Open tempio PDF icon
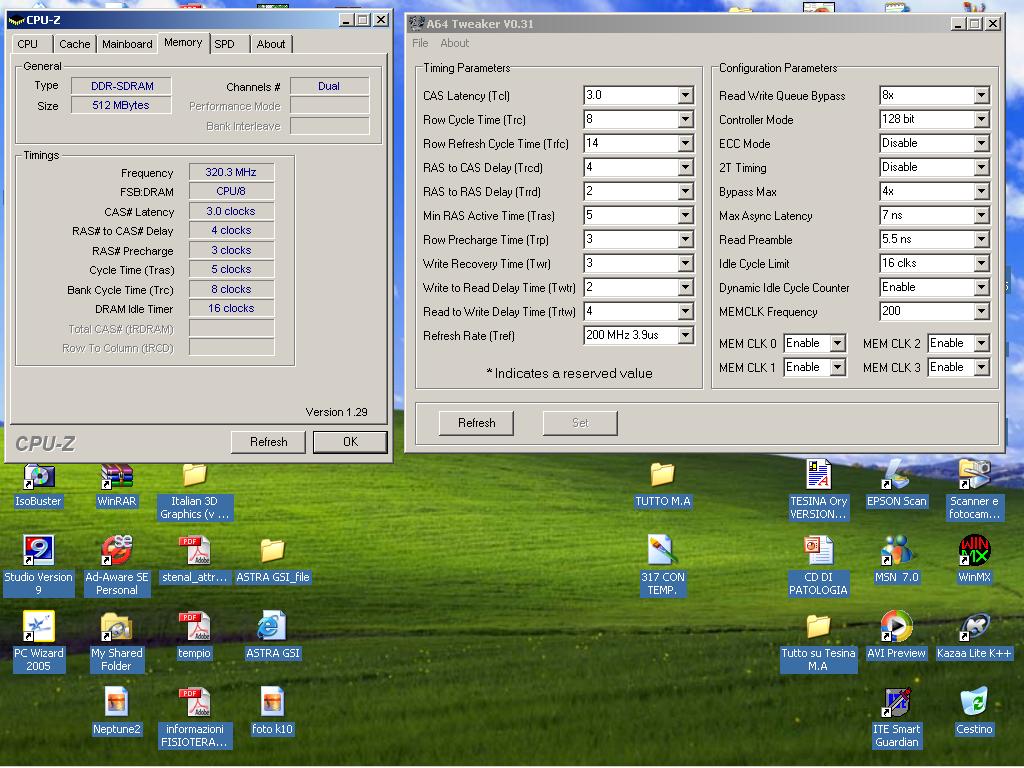 tap(195, 635)
